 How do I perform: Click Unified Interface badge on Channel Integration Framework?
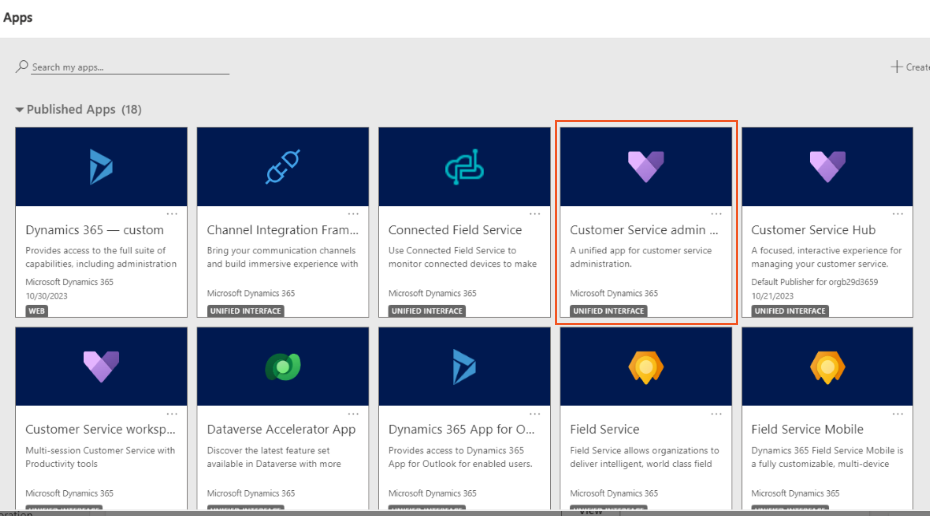246,311
